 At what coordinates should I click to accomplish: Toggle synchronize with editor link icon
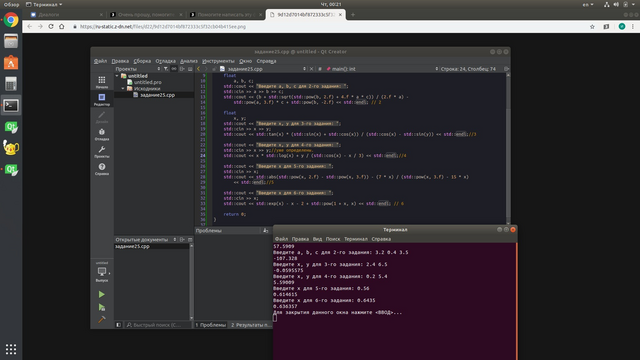point(174,69)
